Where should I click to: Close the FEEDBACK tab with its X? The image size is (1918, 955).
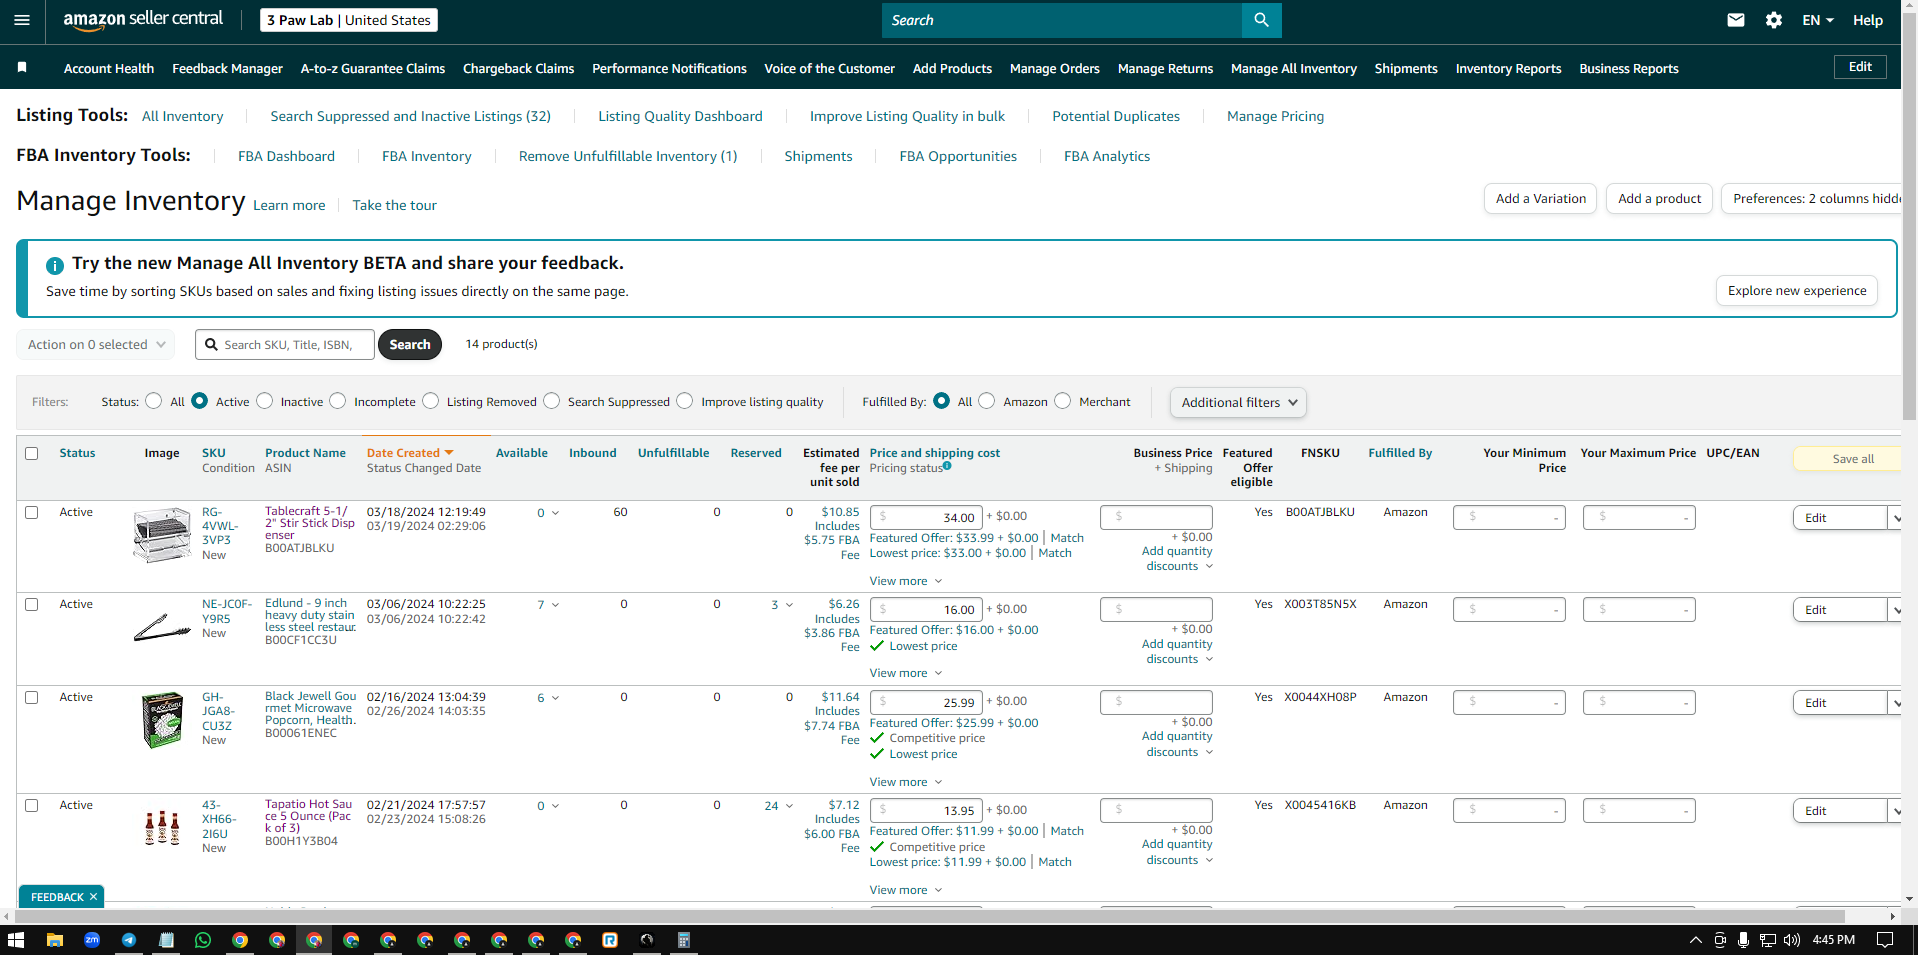93,897
